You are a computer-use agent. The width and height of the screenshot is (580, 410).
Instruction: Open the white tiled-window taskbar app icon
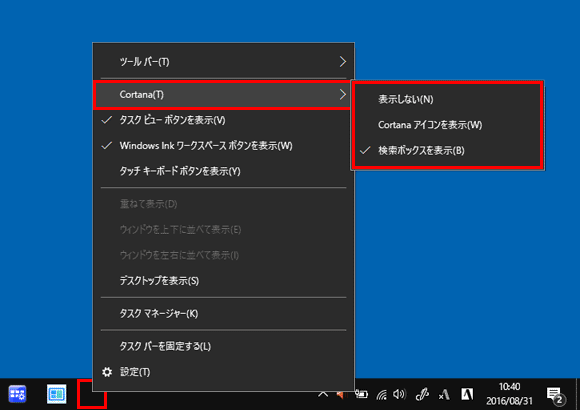[57, 394]
